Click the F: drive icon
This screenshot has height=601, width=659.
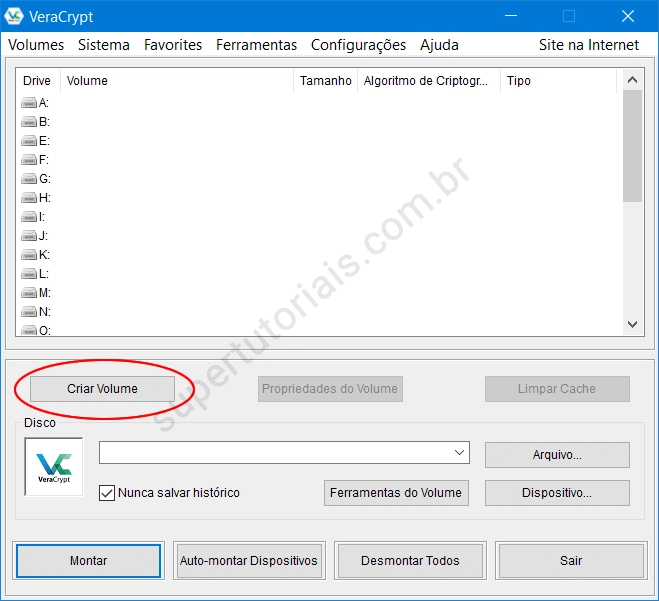point(29,160)
